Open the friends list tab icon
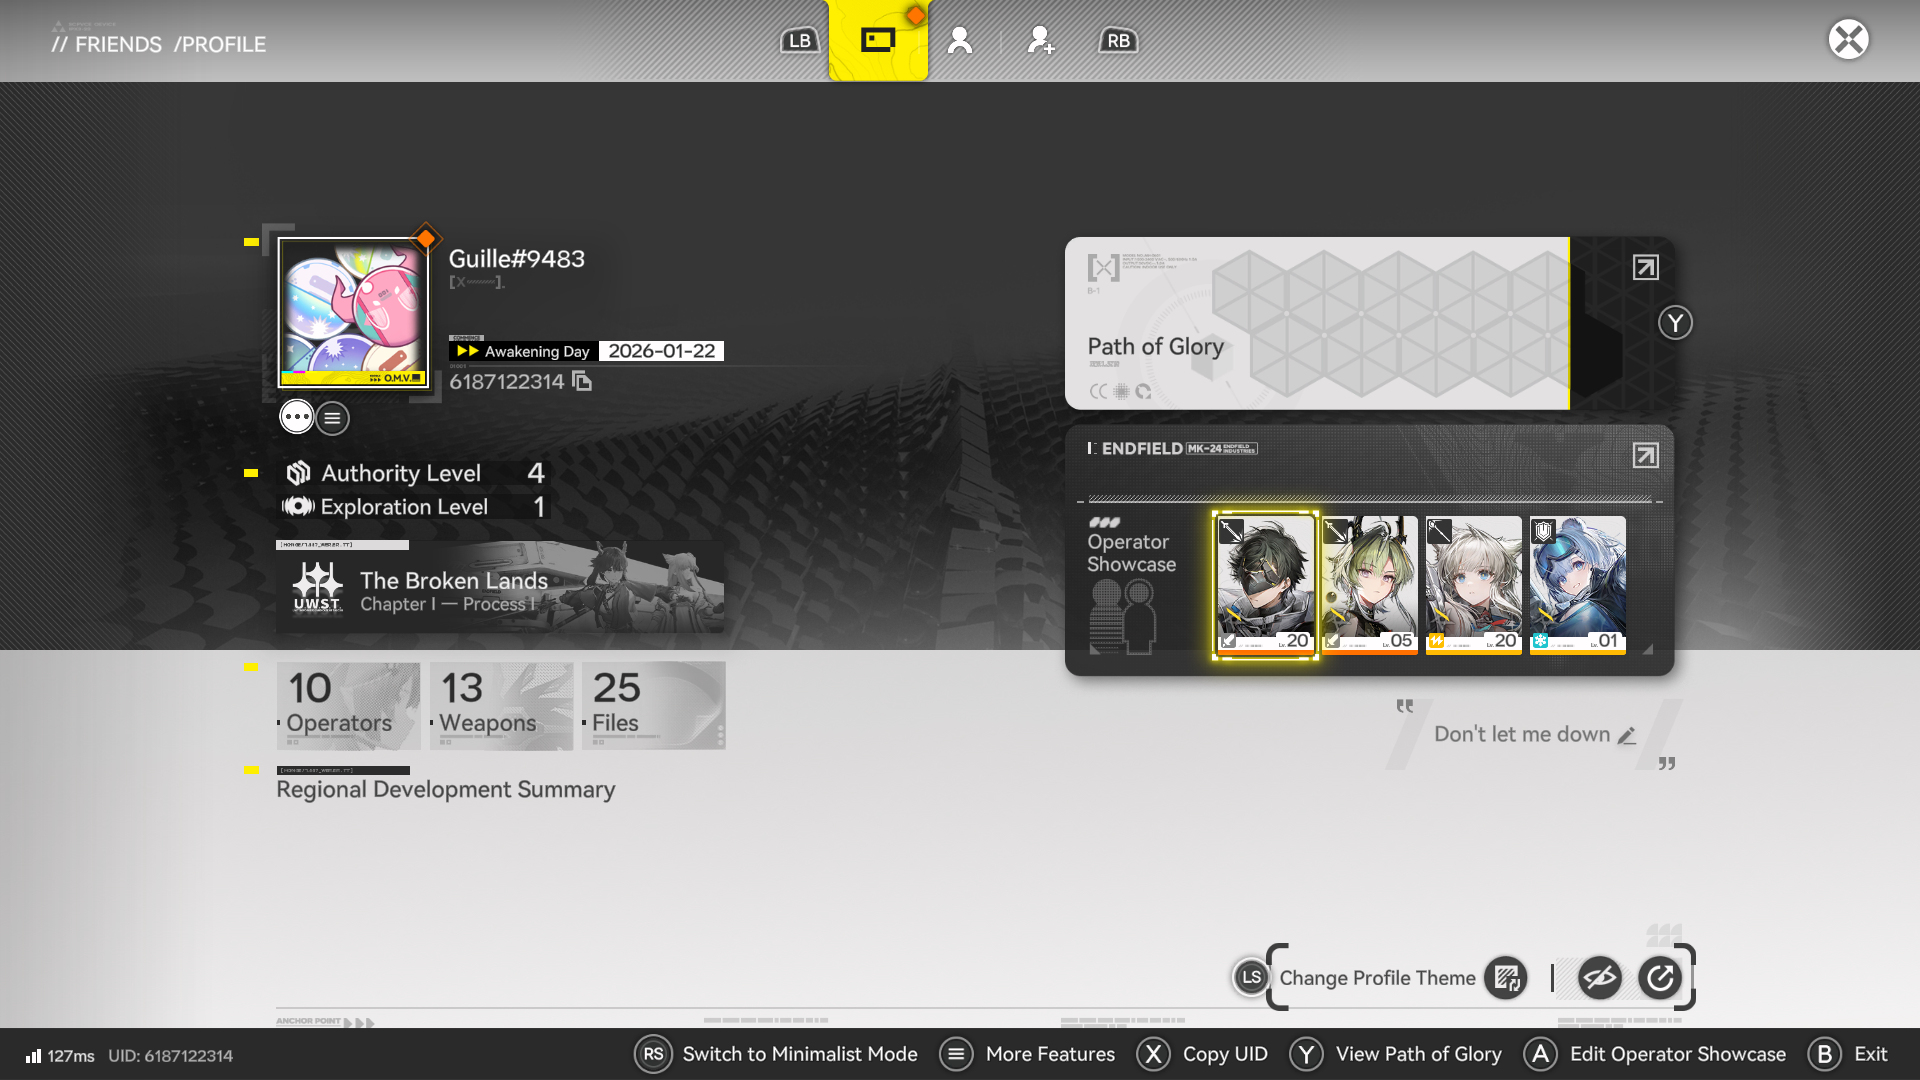 coord(959,40)
